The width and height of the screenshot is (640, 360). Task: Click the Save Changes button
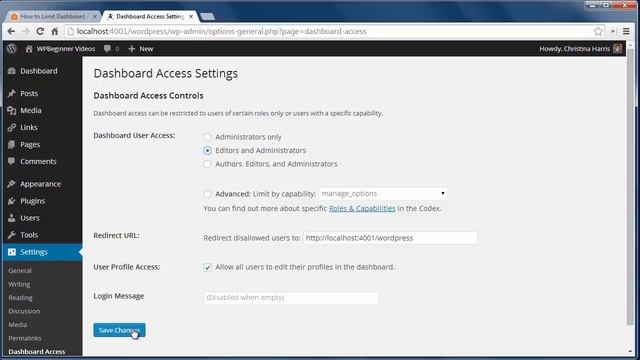pos(119,330)
